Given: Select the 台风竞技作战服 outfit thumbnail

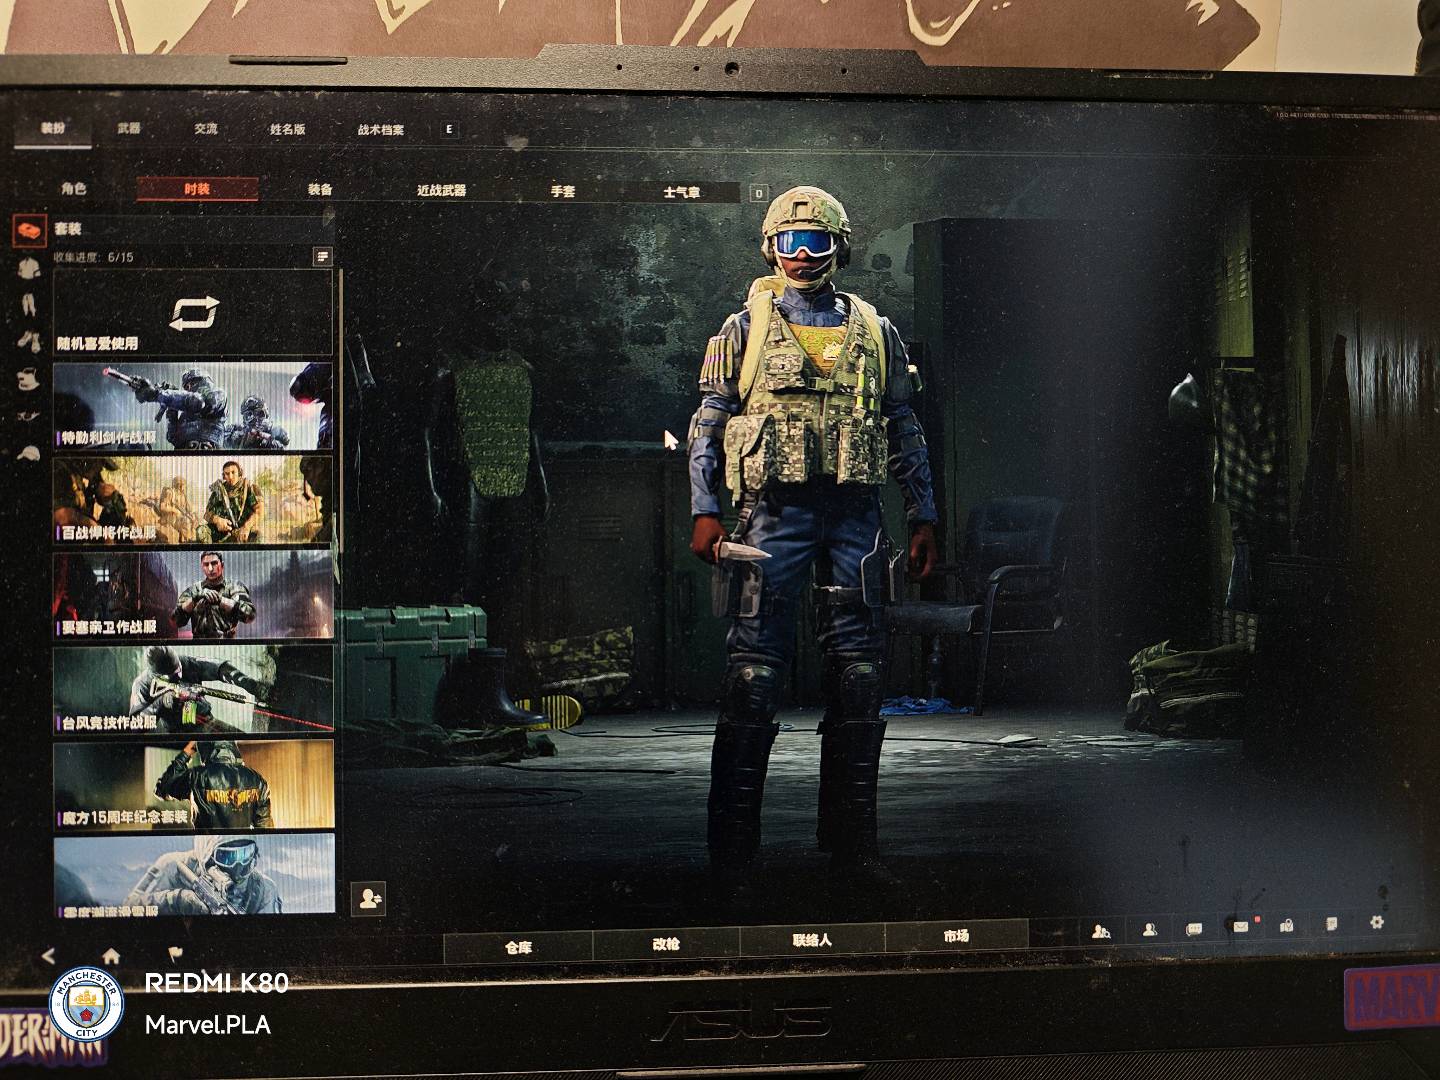Looking at the screenshot, I should 192,689.
